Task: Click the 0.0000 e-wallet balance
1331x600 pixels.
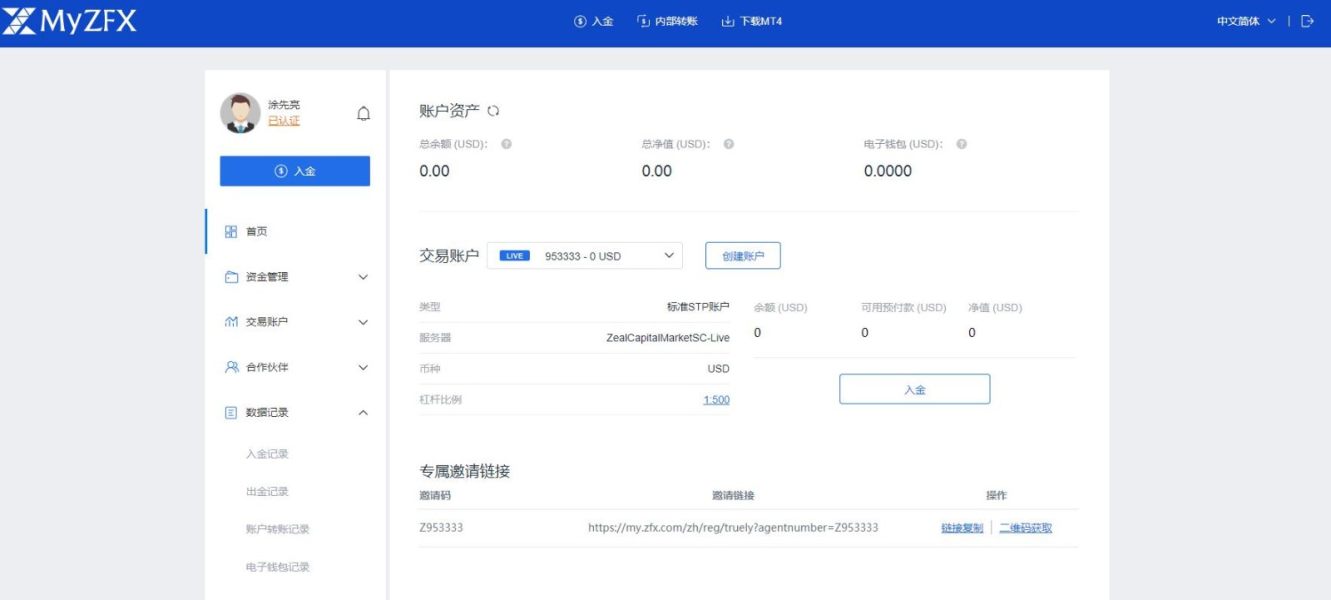Action: click(888, 171)
